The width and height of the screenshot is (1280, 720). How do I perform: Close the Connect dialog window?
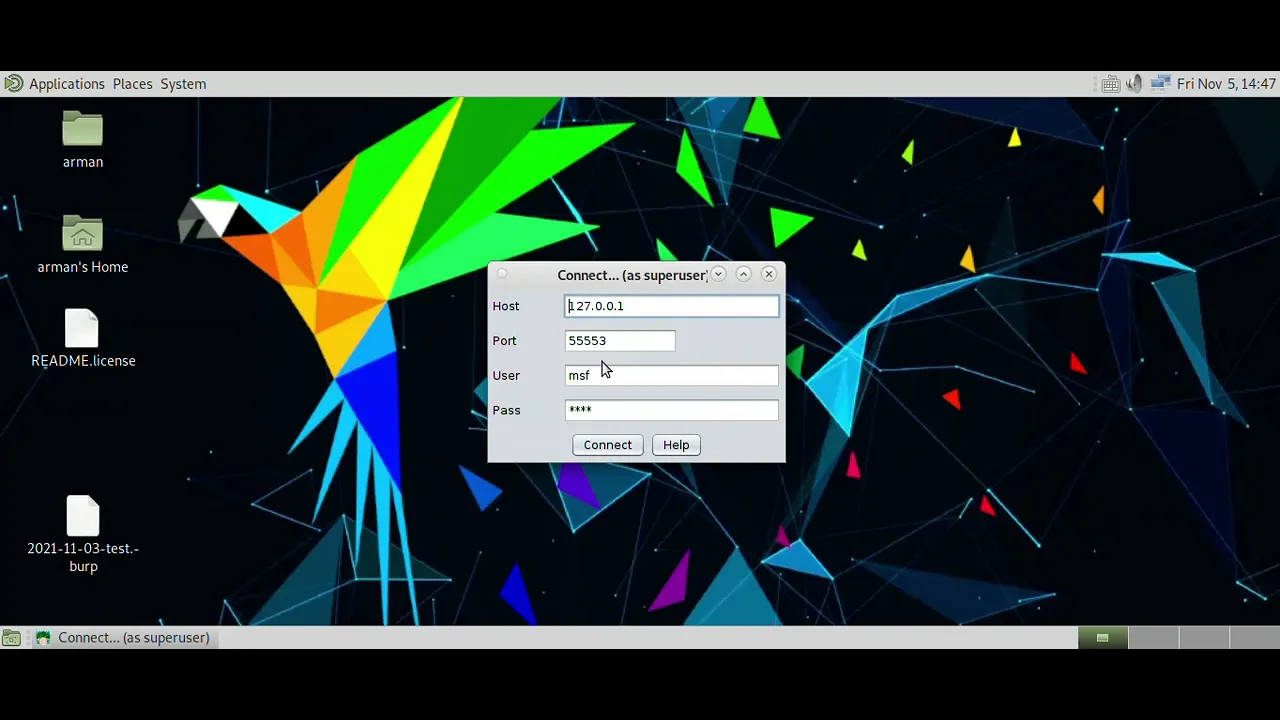769,274
